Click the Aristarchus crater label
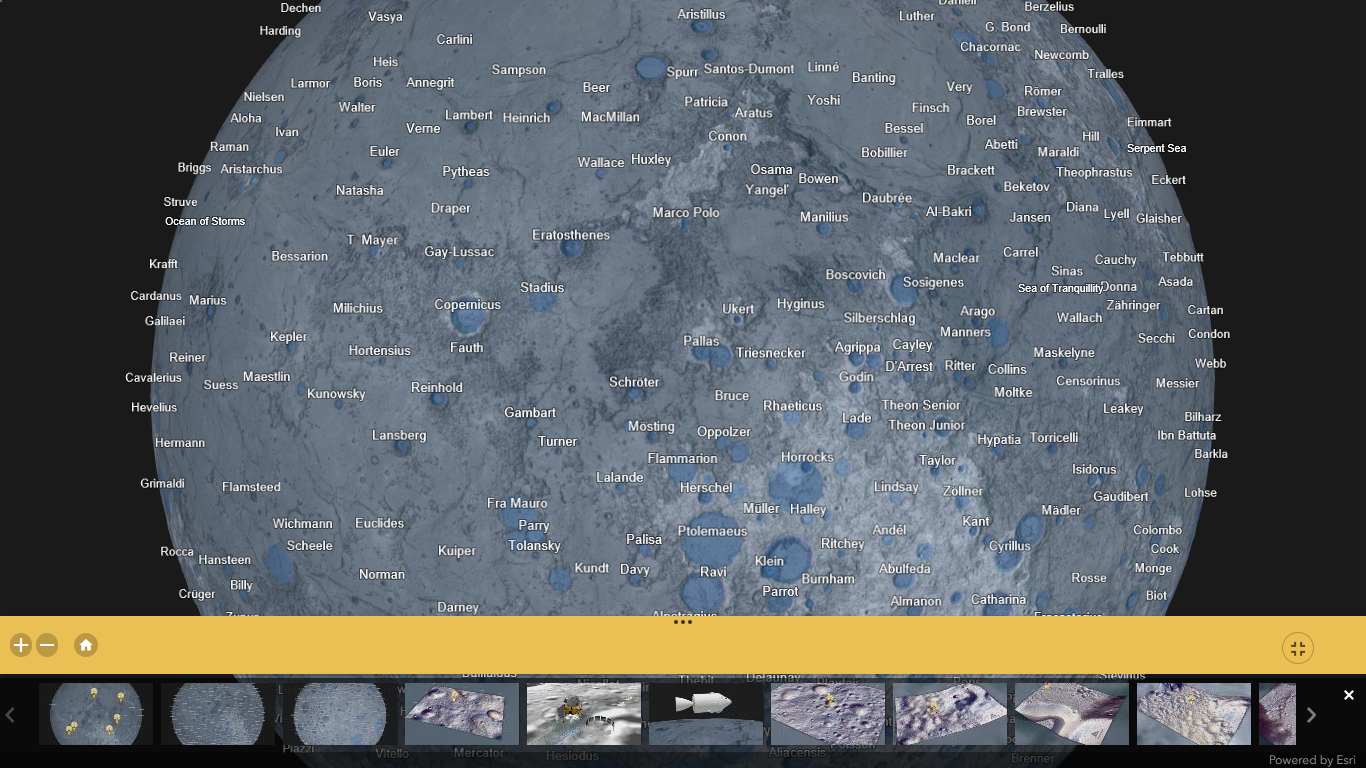This screenshot has height=768, width=1366. [251, 169]
